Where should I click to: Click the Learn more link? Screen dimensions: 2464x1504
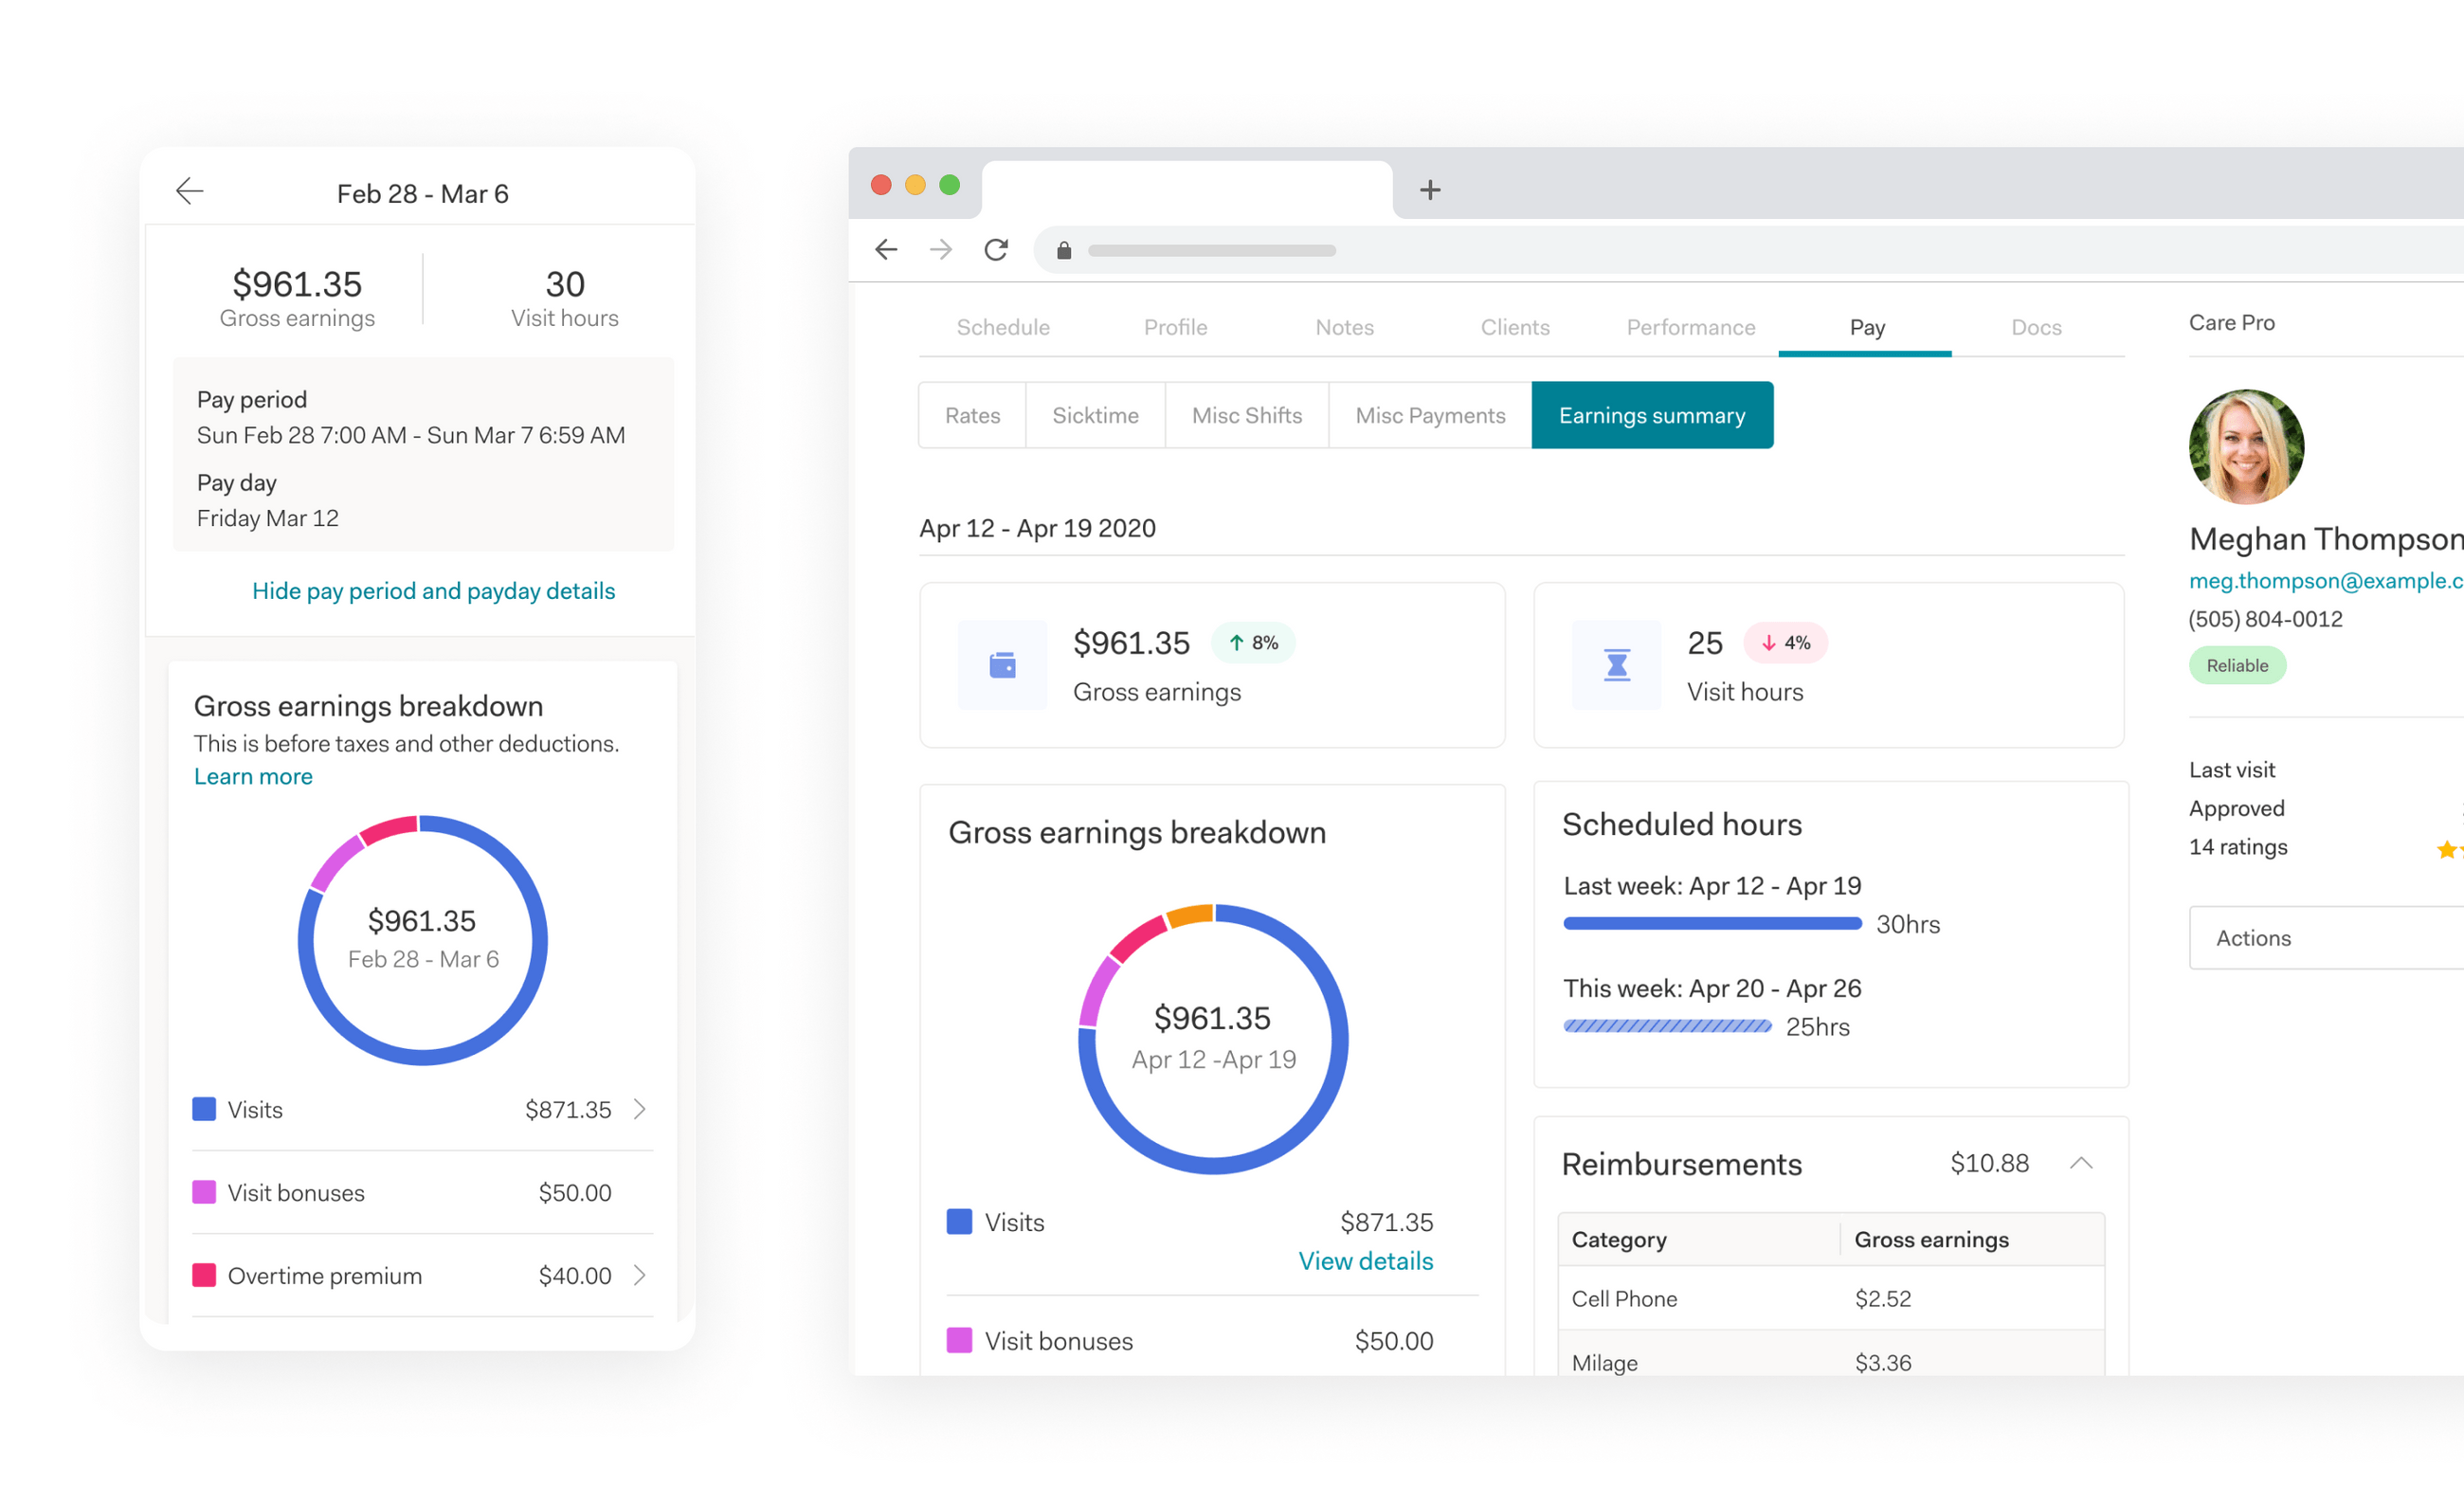253,777
